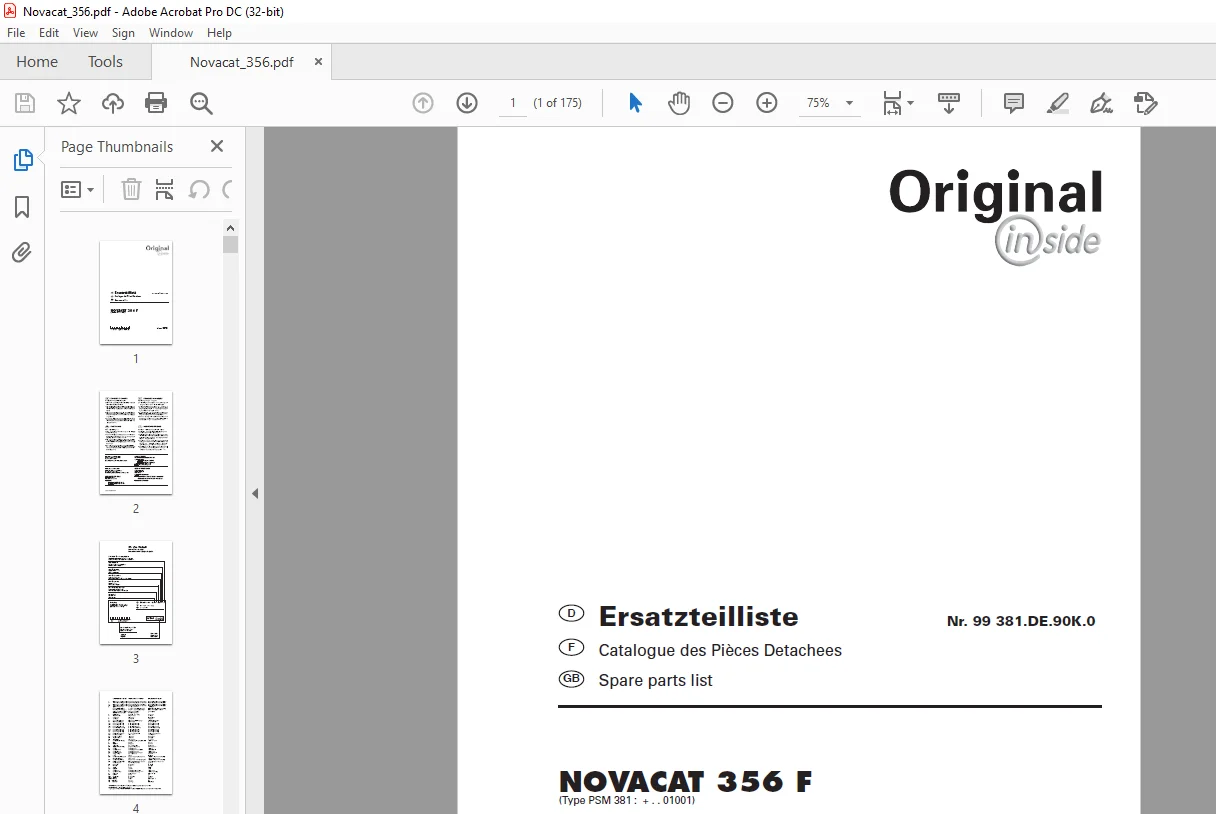Screen dimensions: 1216x814
Task: Add a comment with the note icon
Action: pos(1014,103)
